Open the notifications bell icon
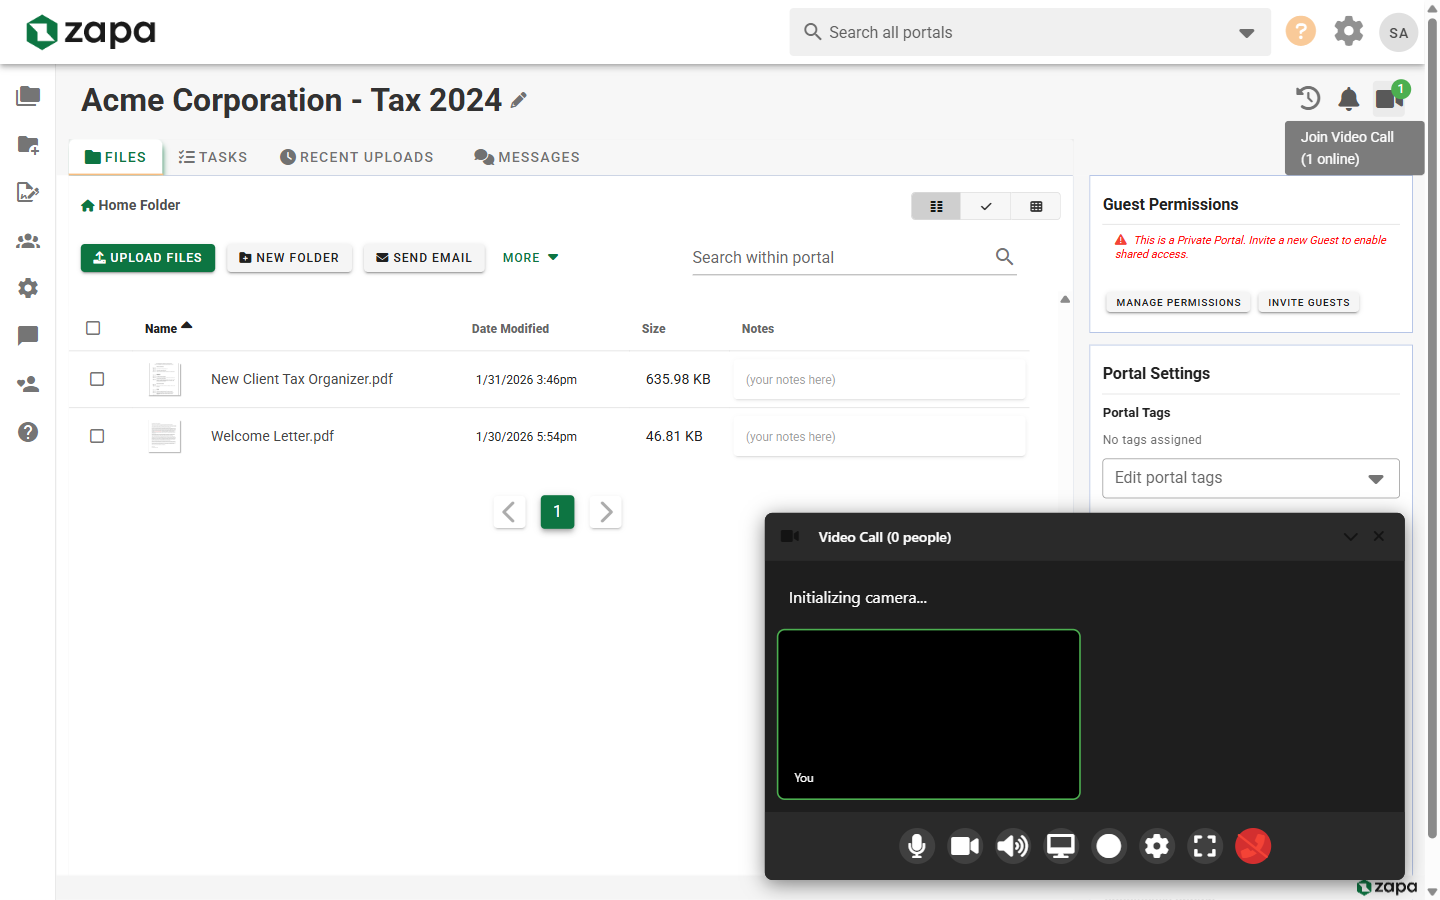The width and height of the screenshot is (1440, 900). tap(1349, 98)
